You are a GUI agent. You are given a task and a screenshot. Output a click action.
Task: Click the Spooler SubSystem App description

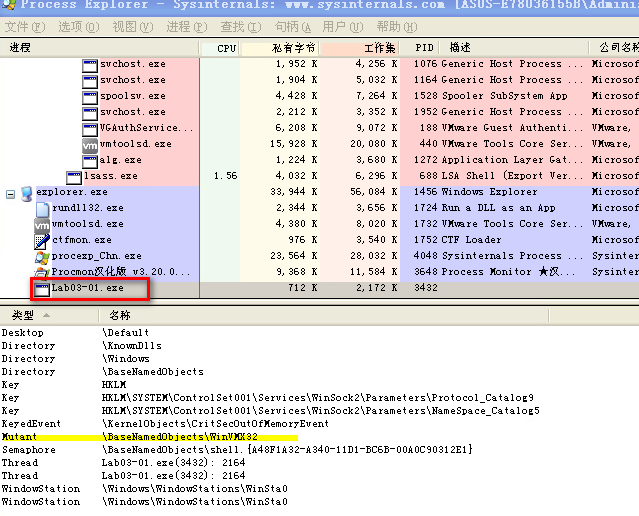[x=505, y=96]
